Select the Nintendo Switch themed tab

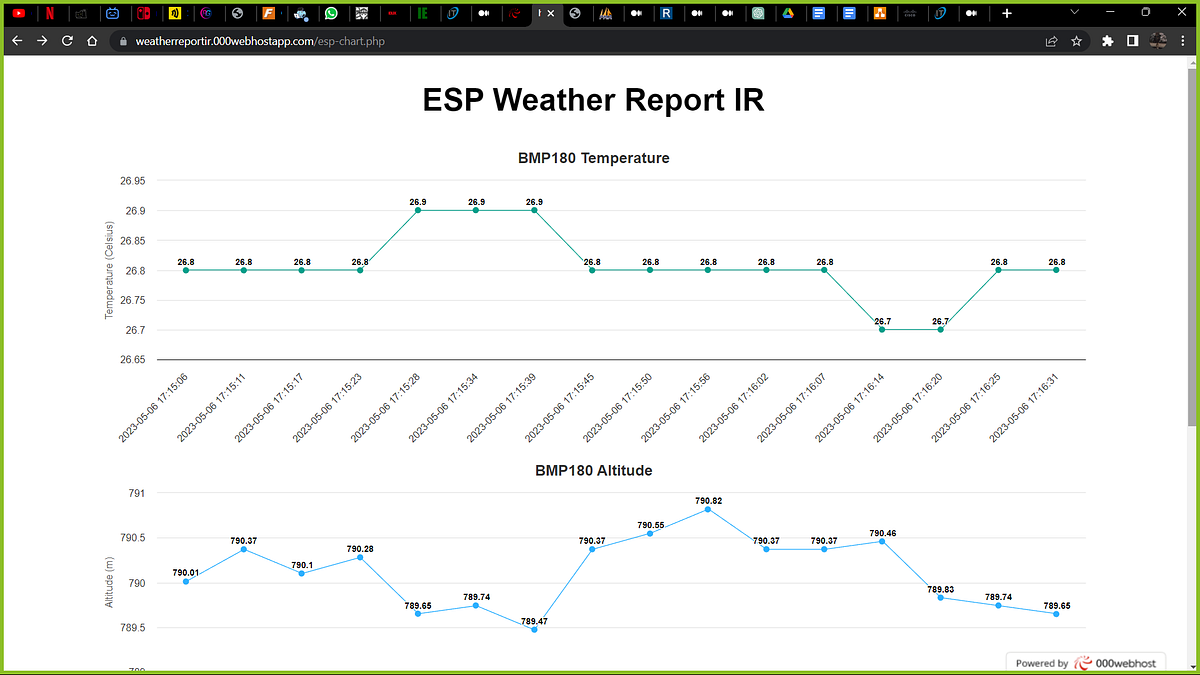[x=142, y=13]
